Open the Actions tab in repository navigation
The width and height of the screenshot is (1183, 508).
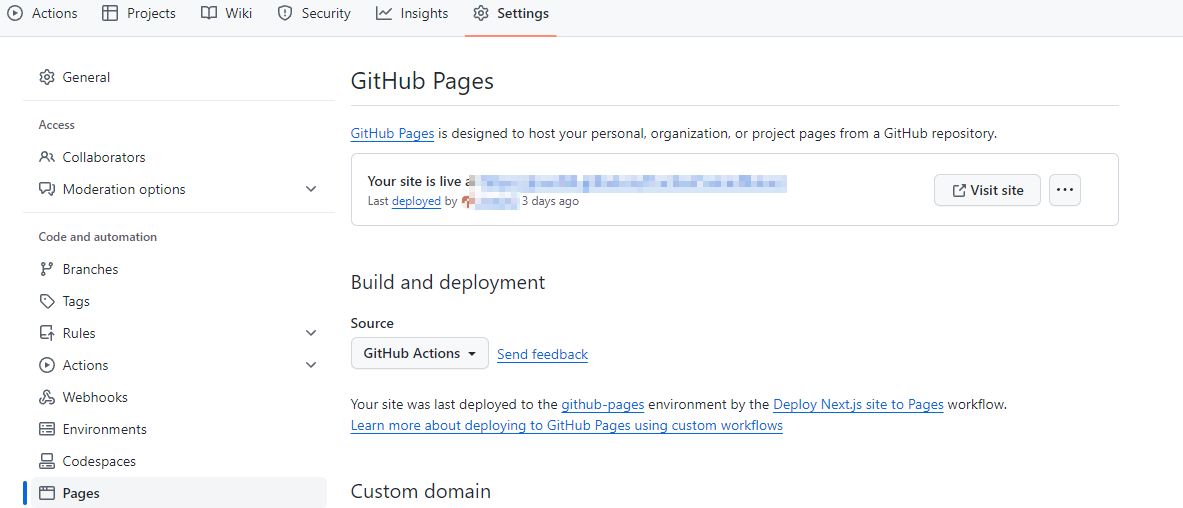[41, 14]
